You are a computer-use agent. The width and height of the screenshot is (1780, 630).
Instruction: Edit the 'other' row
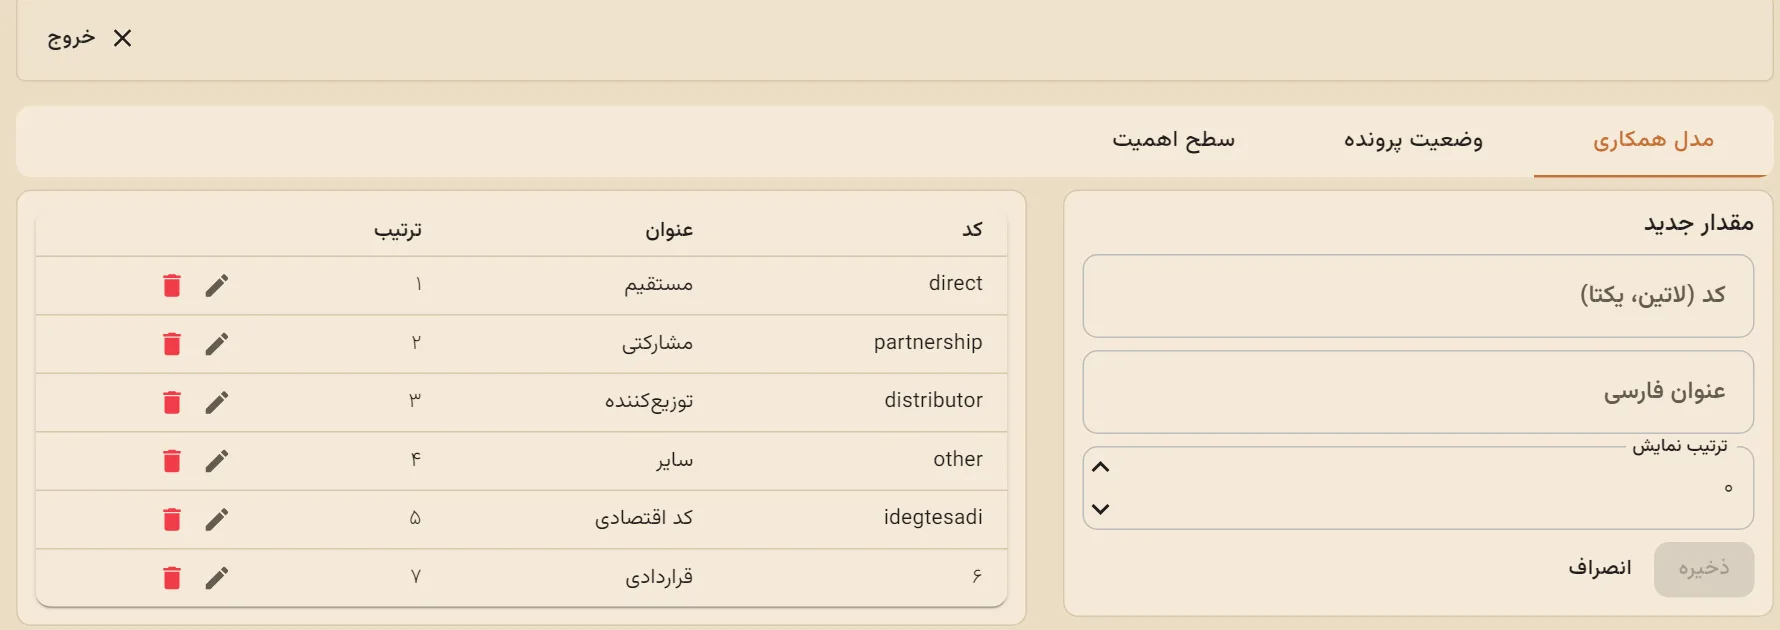(217, 461)
